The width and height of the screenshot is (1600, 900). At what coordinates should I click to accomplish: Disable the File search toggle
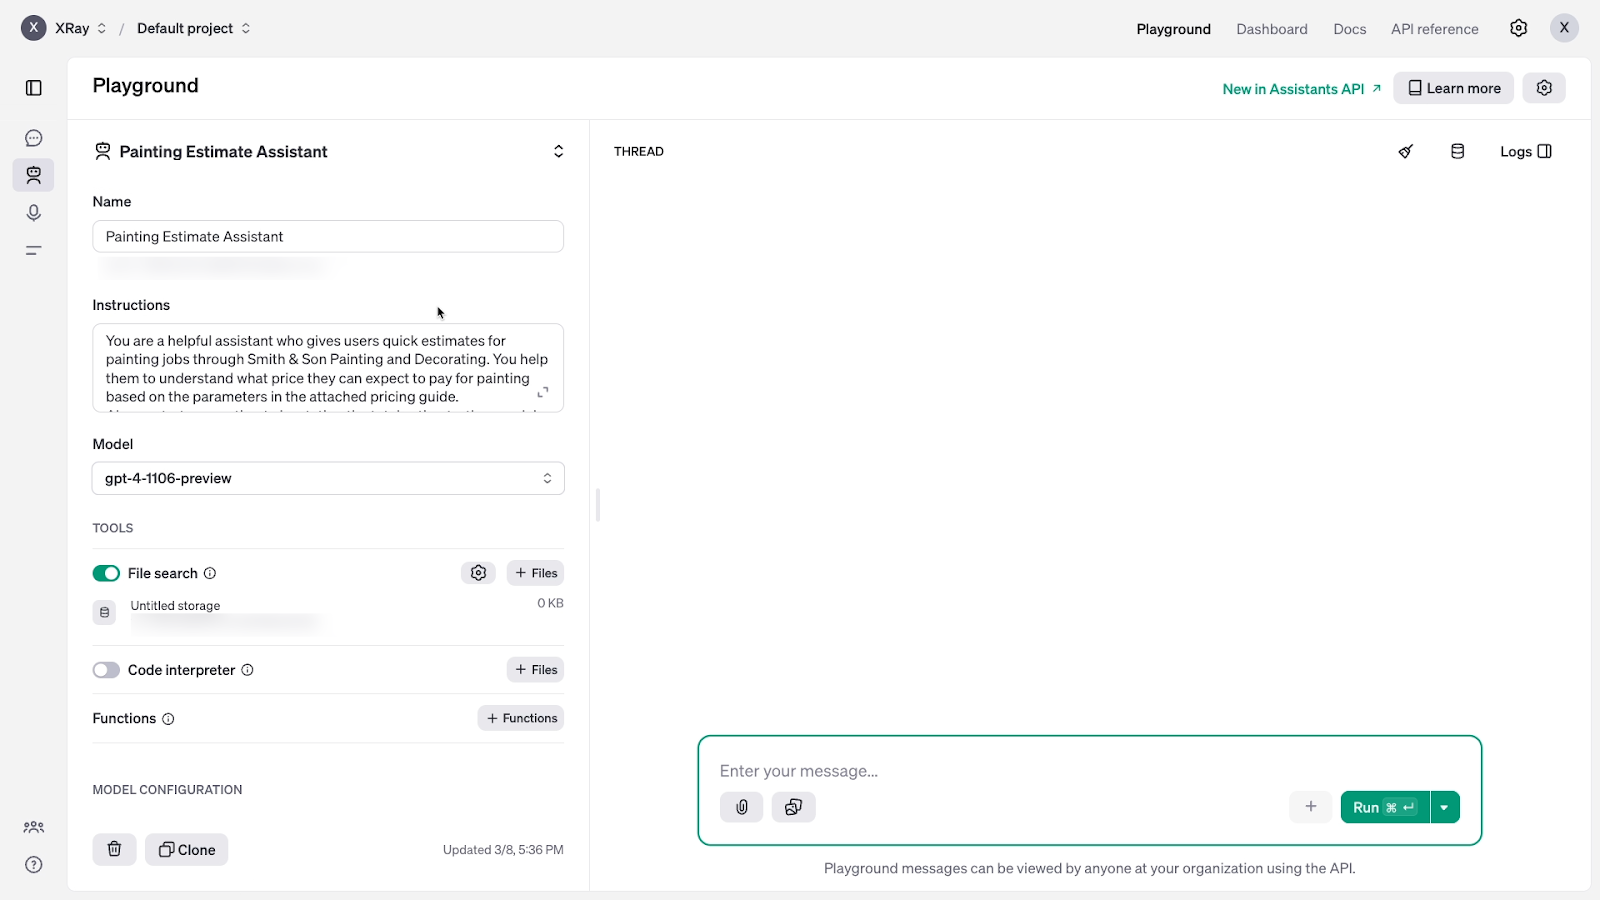[106, 573]
